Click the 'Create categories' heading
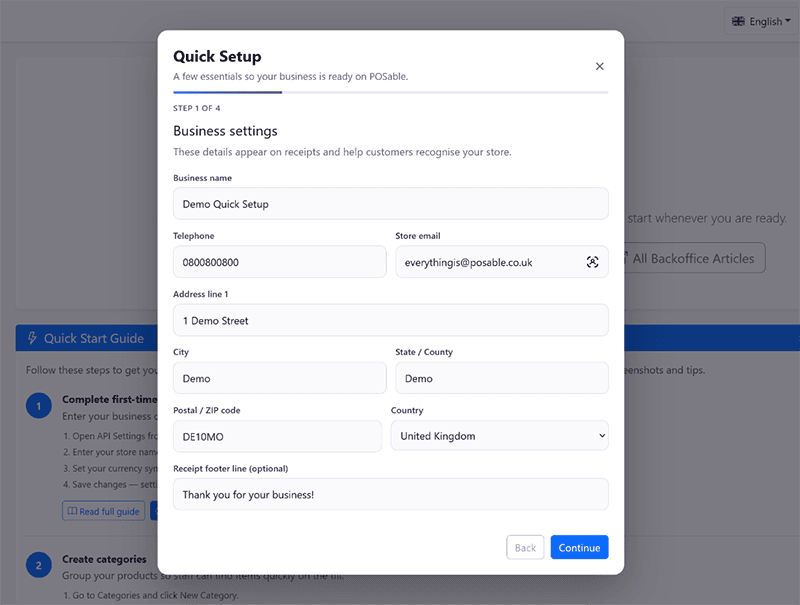 pos(104,559)
